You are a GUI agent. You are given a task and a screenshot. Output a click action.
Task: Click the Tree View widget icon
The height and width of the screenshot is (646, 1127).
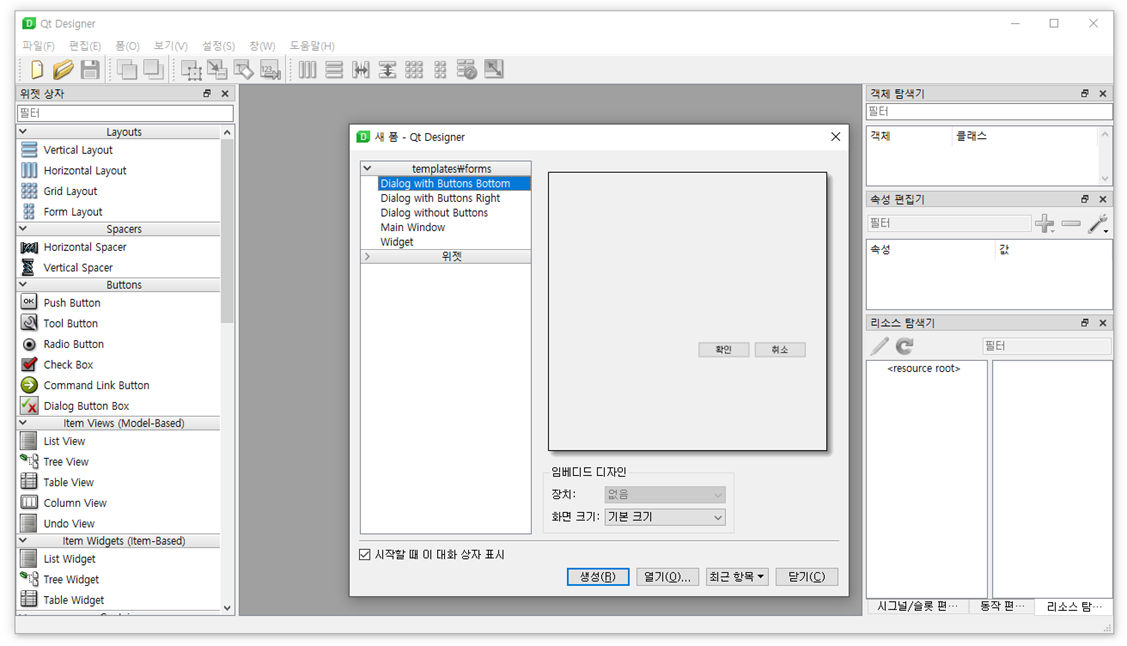(29, 461)
